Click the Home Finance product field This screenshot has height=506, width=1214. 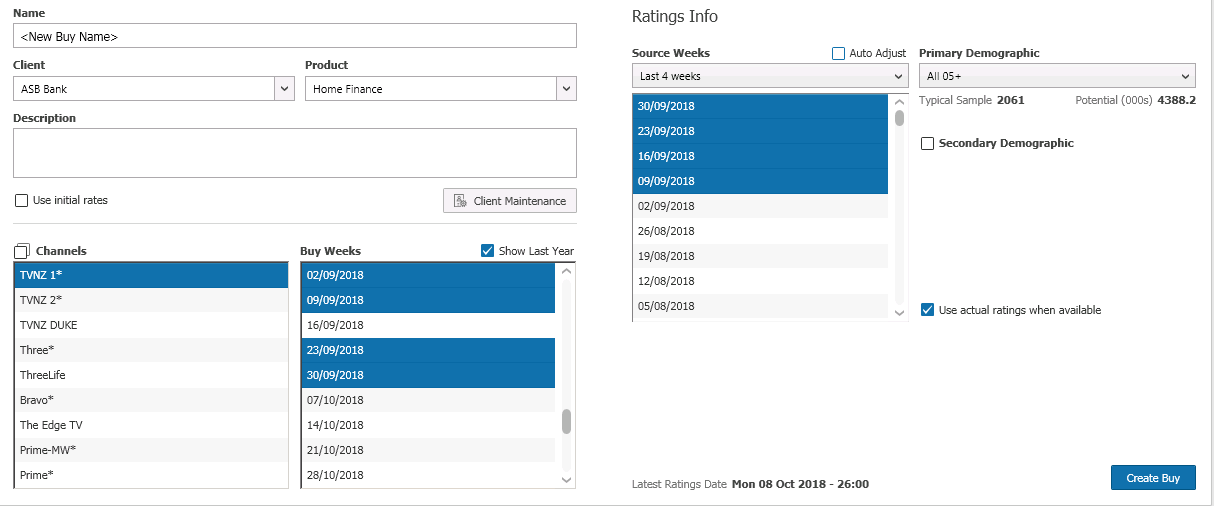click(x=431, y=89)
